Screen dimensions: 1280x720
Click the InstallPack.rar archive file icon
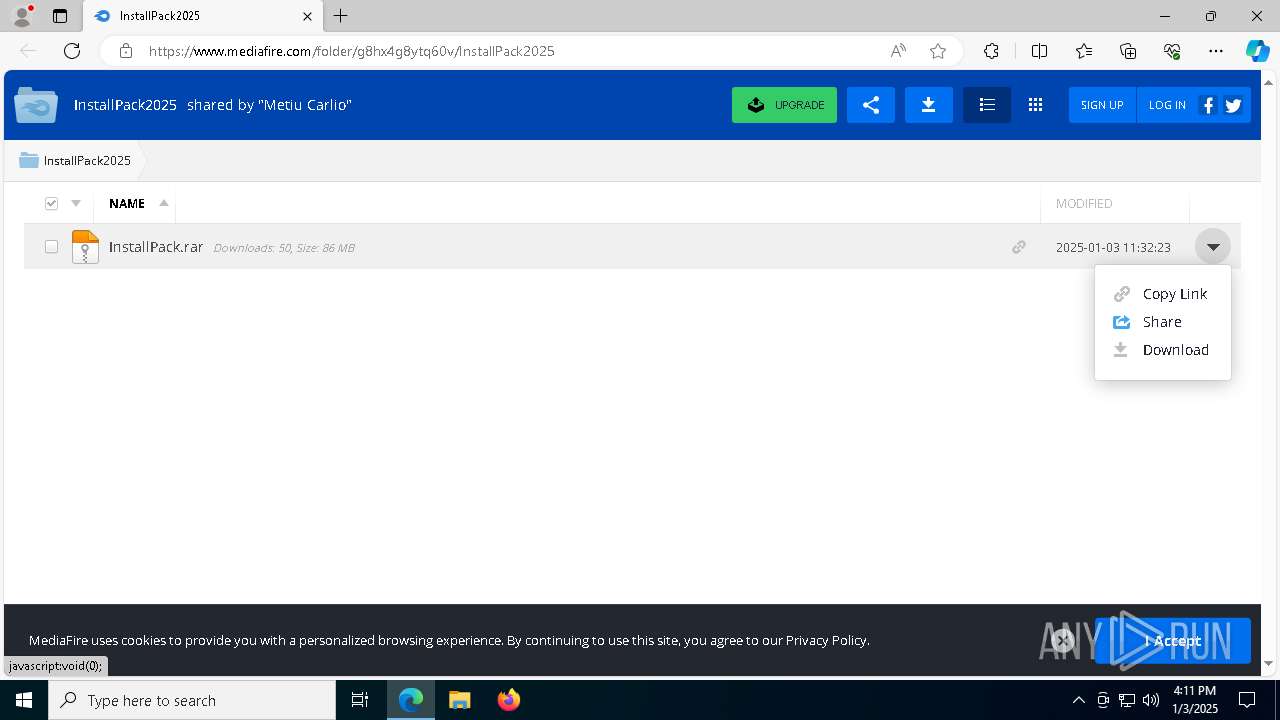pyautogui.click(x=85, y=247)
